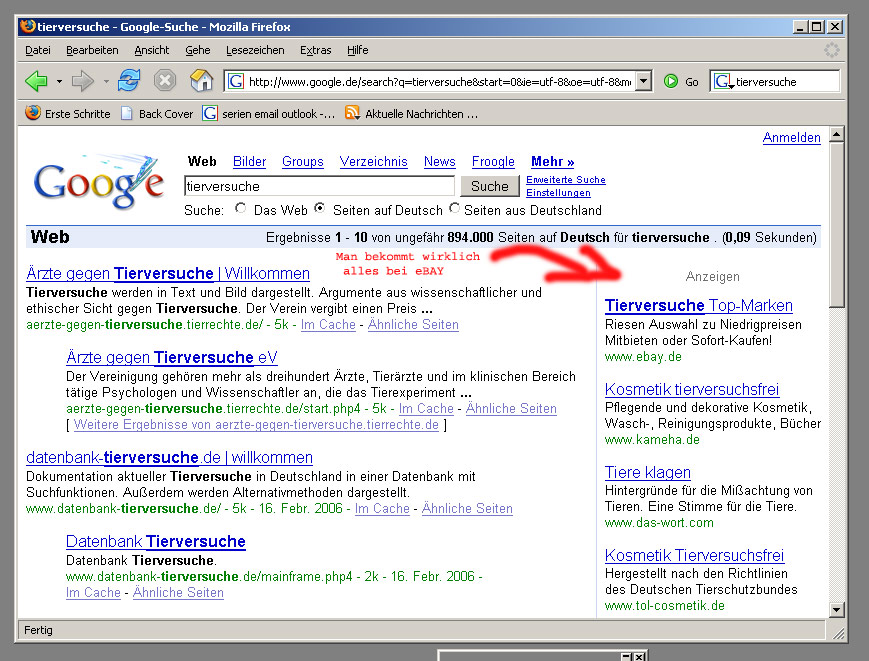Screen dimensions: 869x661
Task: Click the Google icon of serien email outlook bookmark
Action: 209,114
